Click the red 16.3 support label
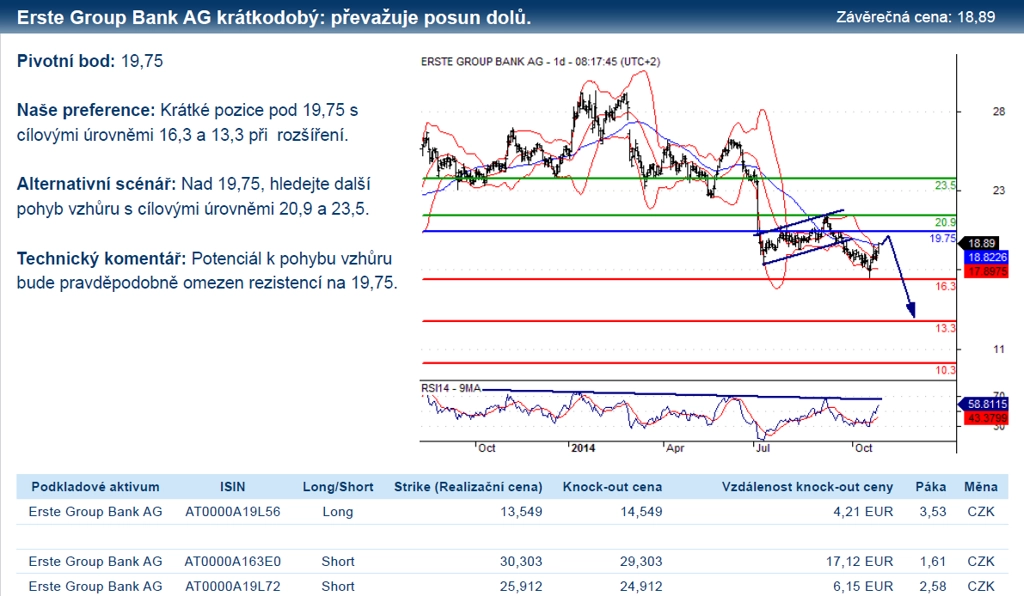 (945, 287)
